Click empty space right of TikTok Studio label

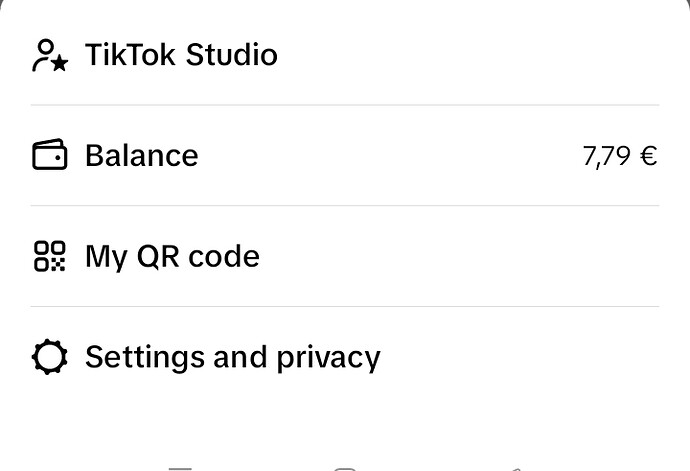click(466, 55)
